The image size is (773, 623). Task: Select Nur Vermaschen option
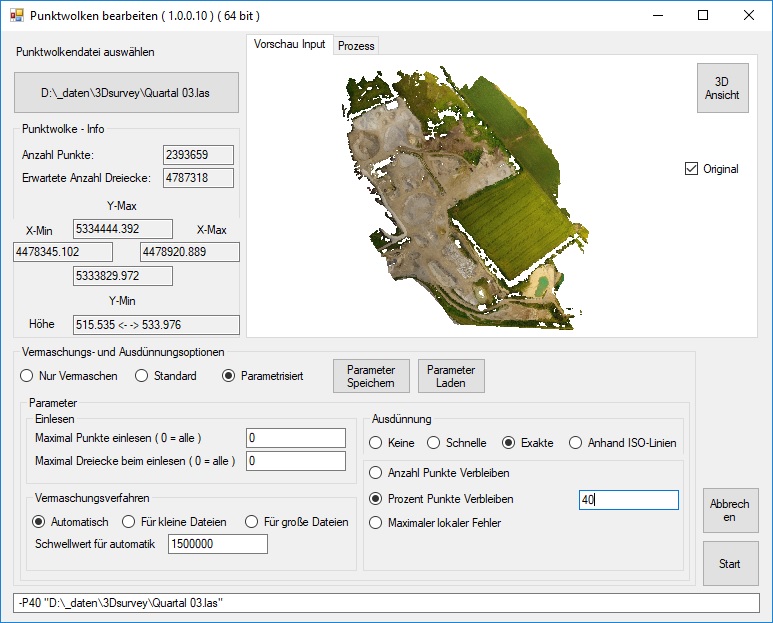[x=27, y=376]
